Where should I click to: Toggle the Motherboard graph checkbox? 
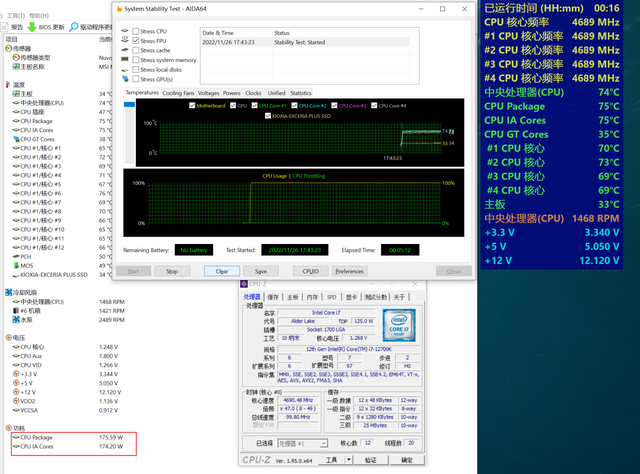point(194,105)
